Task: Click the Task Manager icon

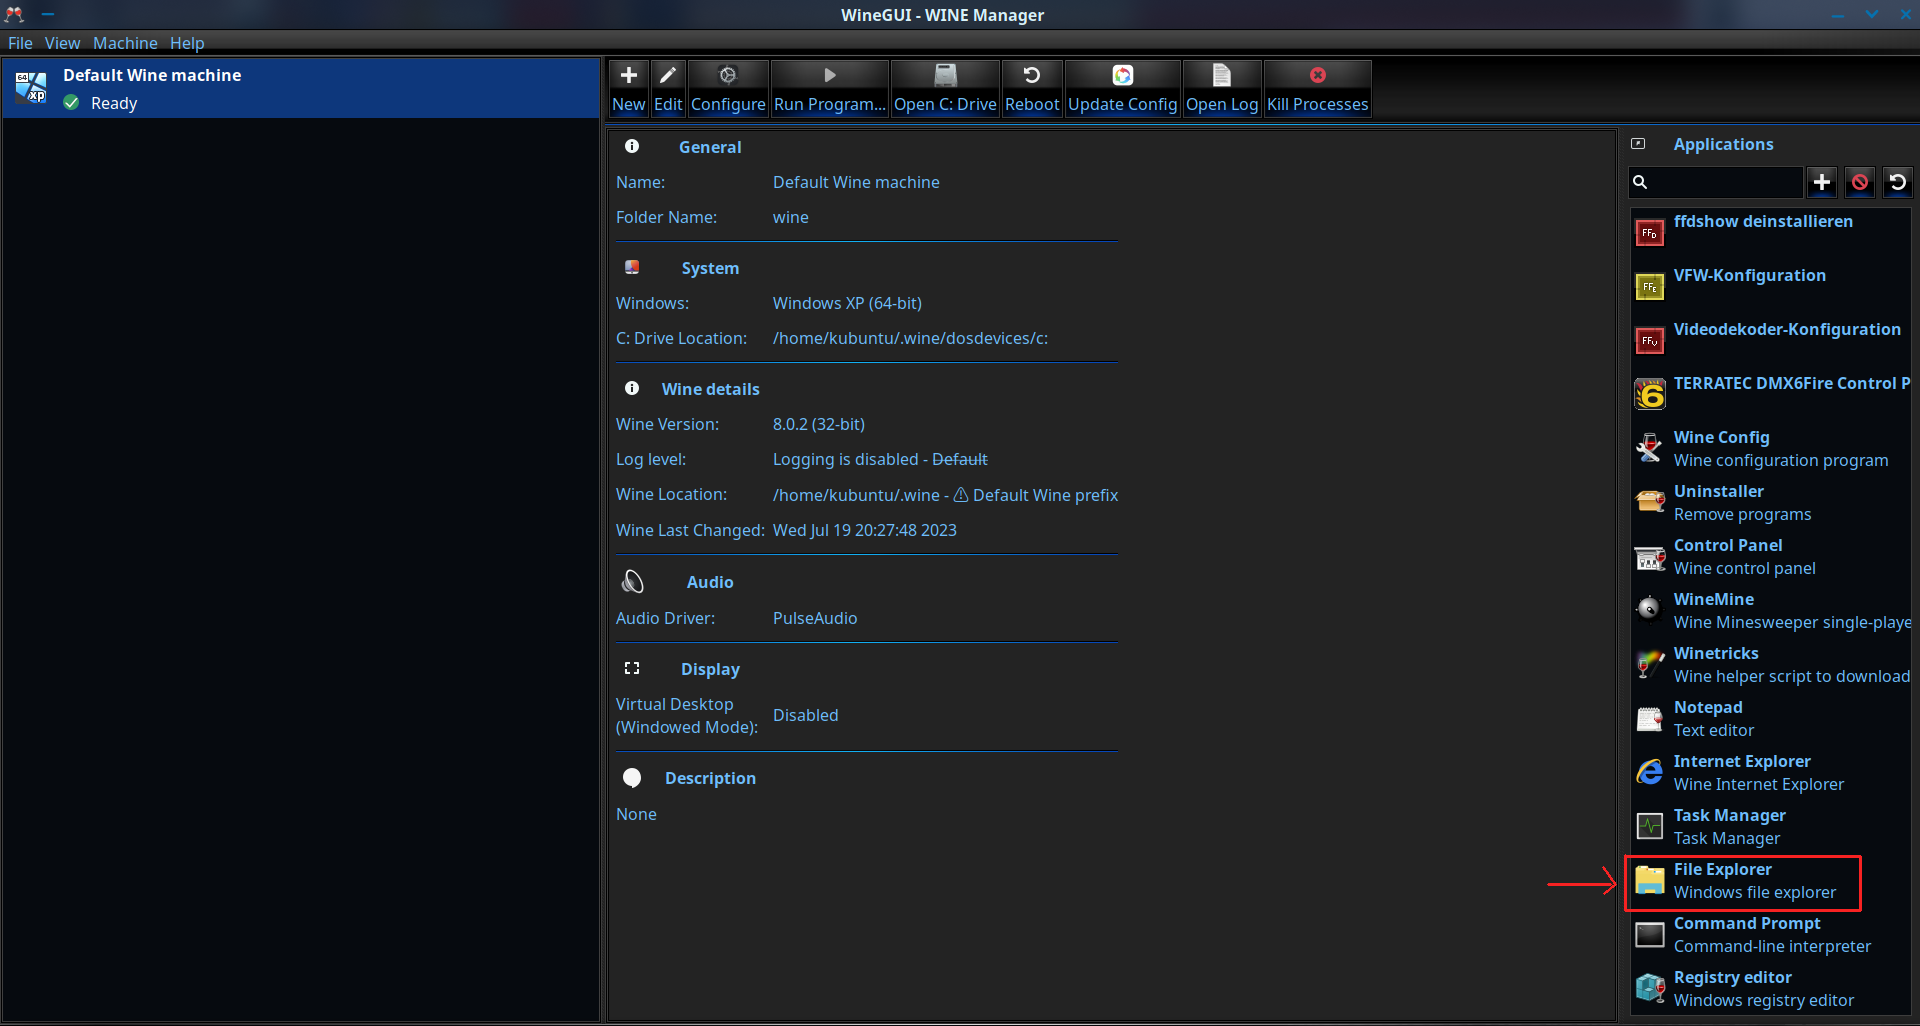Action: pyautogui.click(x=1650, y=826)
